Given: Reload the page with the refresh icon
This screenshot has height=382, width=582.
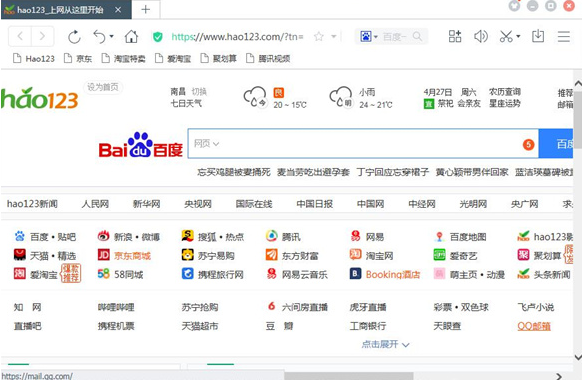Looking at the screenshot, I should click(74, 36).
